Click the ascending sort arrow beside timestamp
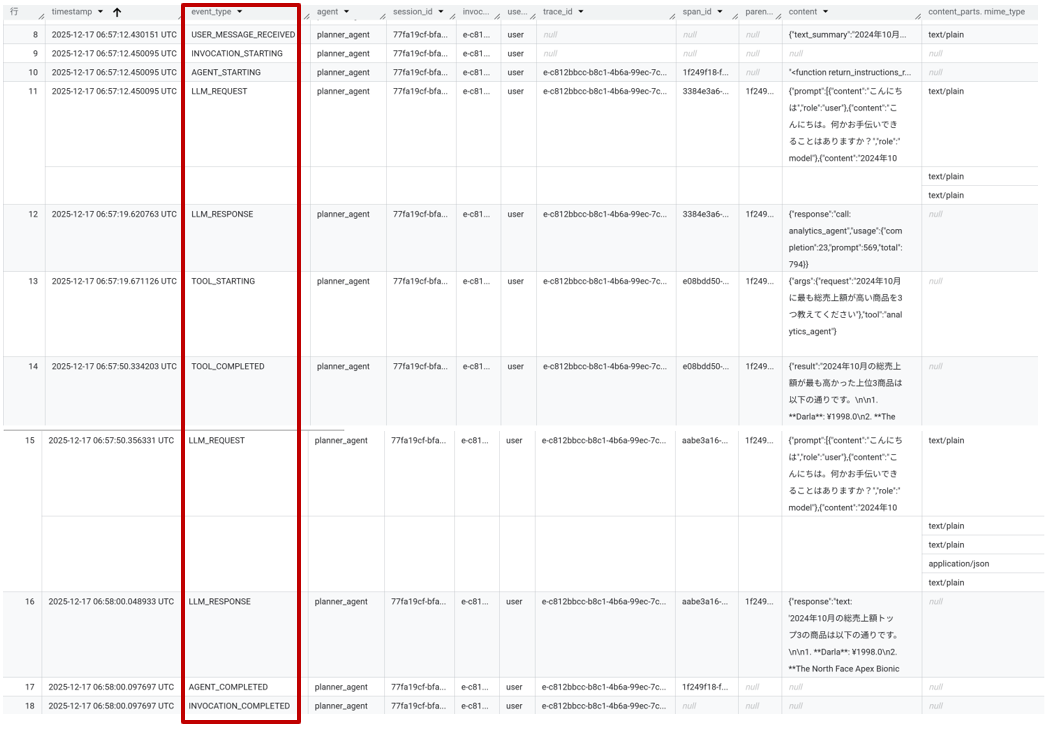 [x=117, y=12]
